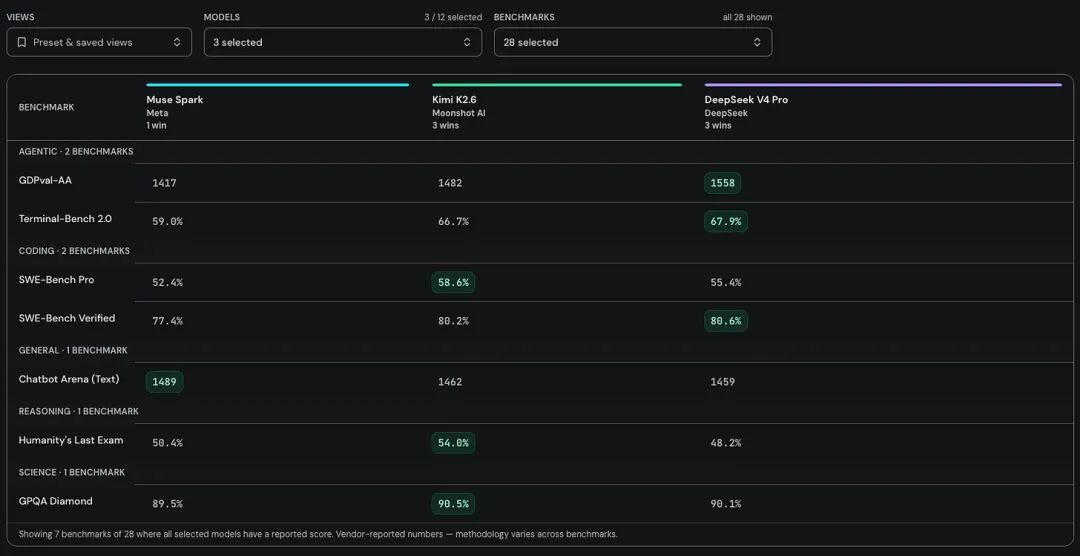Click the CODING · 2 BENCHMARKS section header
The image size is (1080, 556).
[x=74, y=251]
